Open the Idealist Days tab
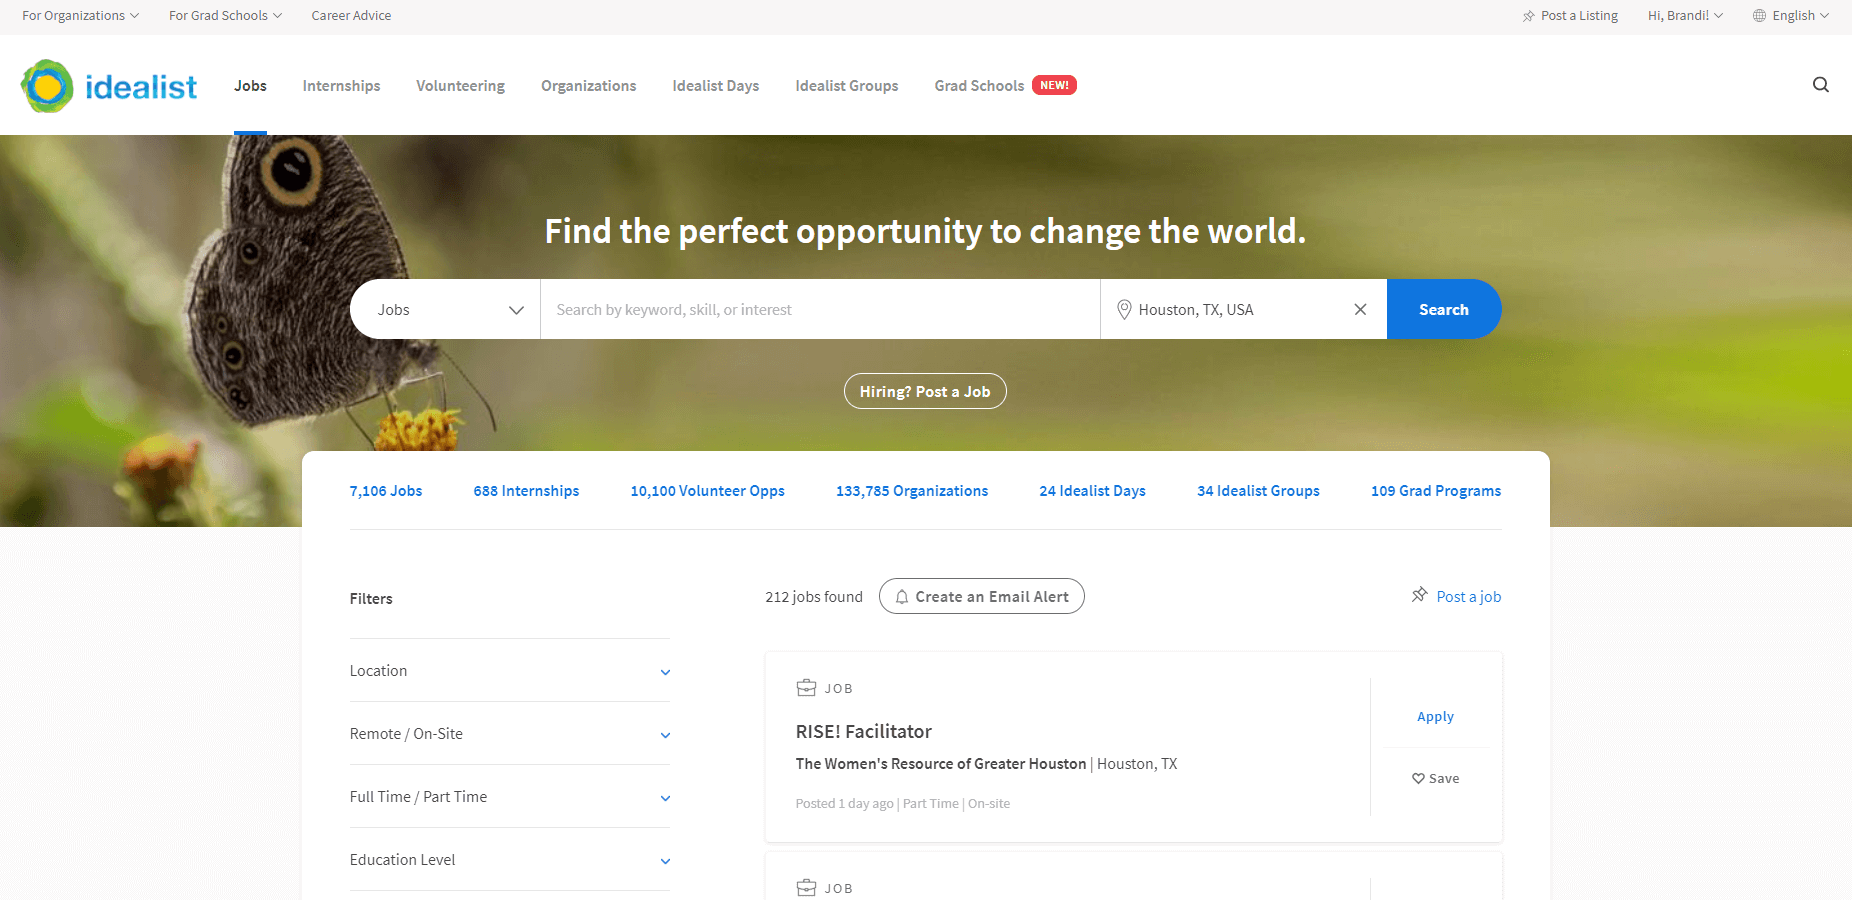The width and height of the screenshot is (1852, 900). (715, 86)
